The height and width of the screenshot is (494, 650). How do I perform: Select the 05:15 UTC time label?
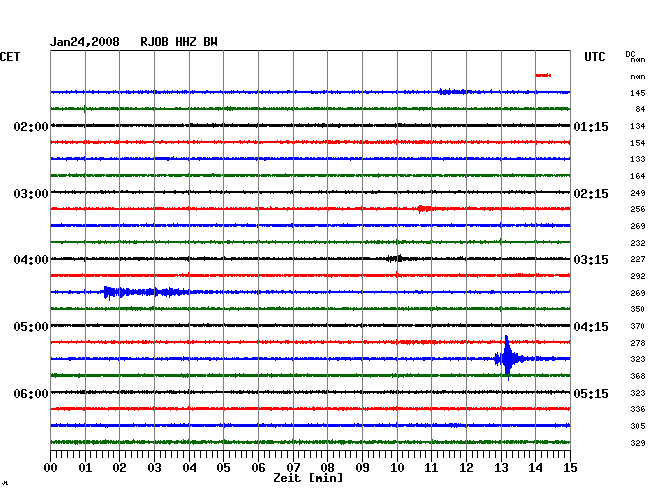click(591, 393)
